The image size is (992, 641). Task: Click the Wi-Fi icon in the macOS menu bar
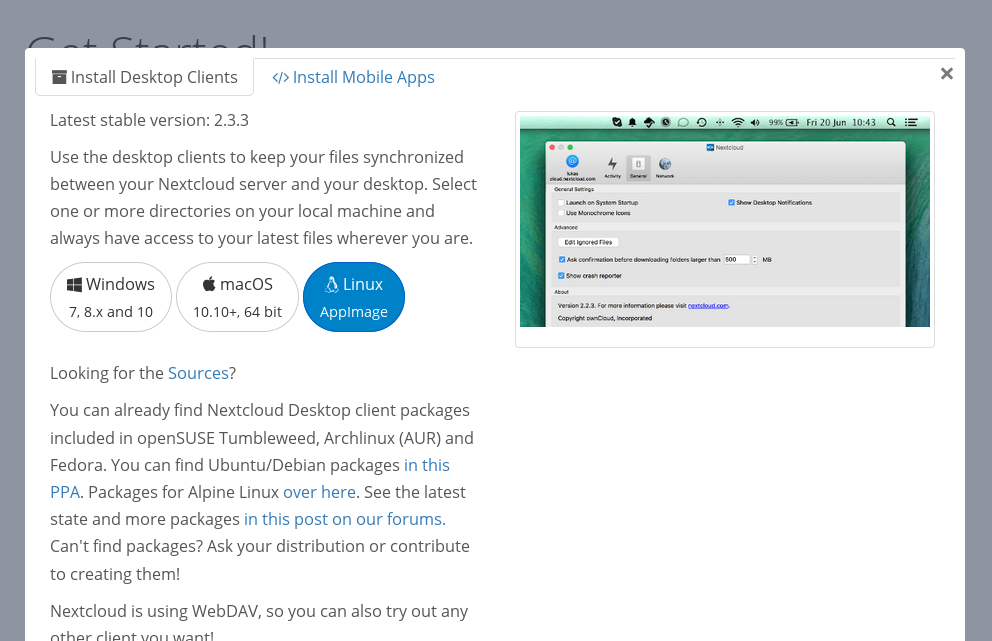coord(738,122)
